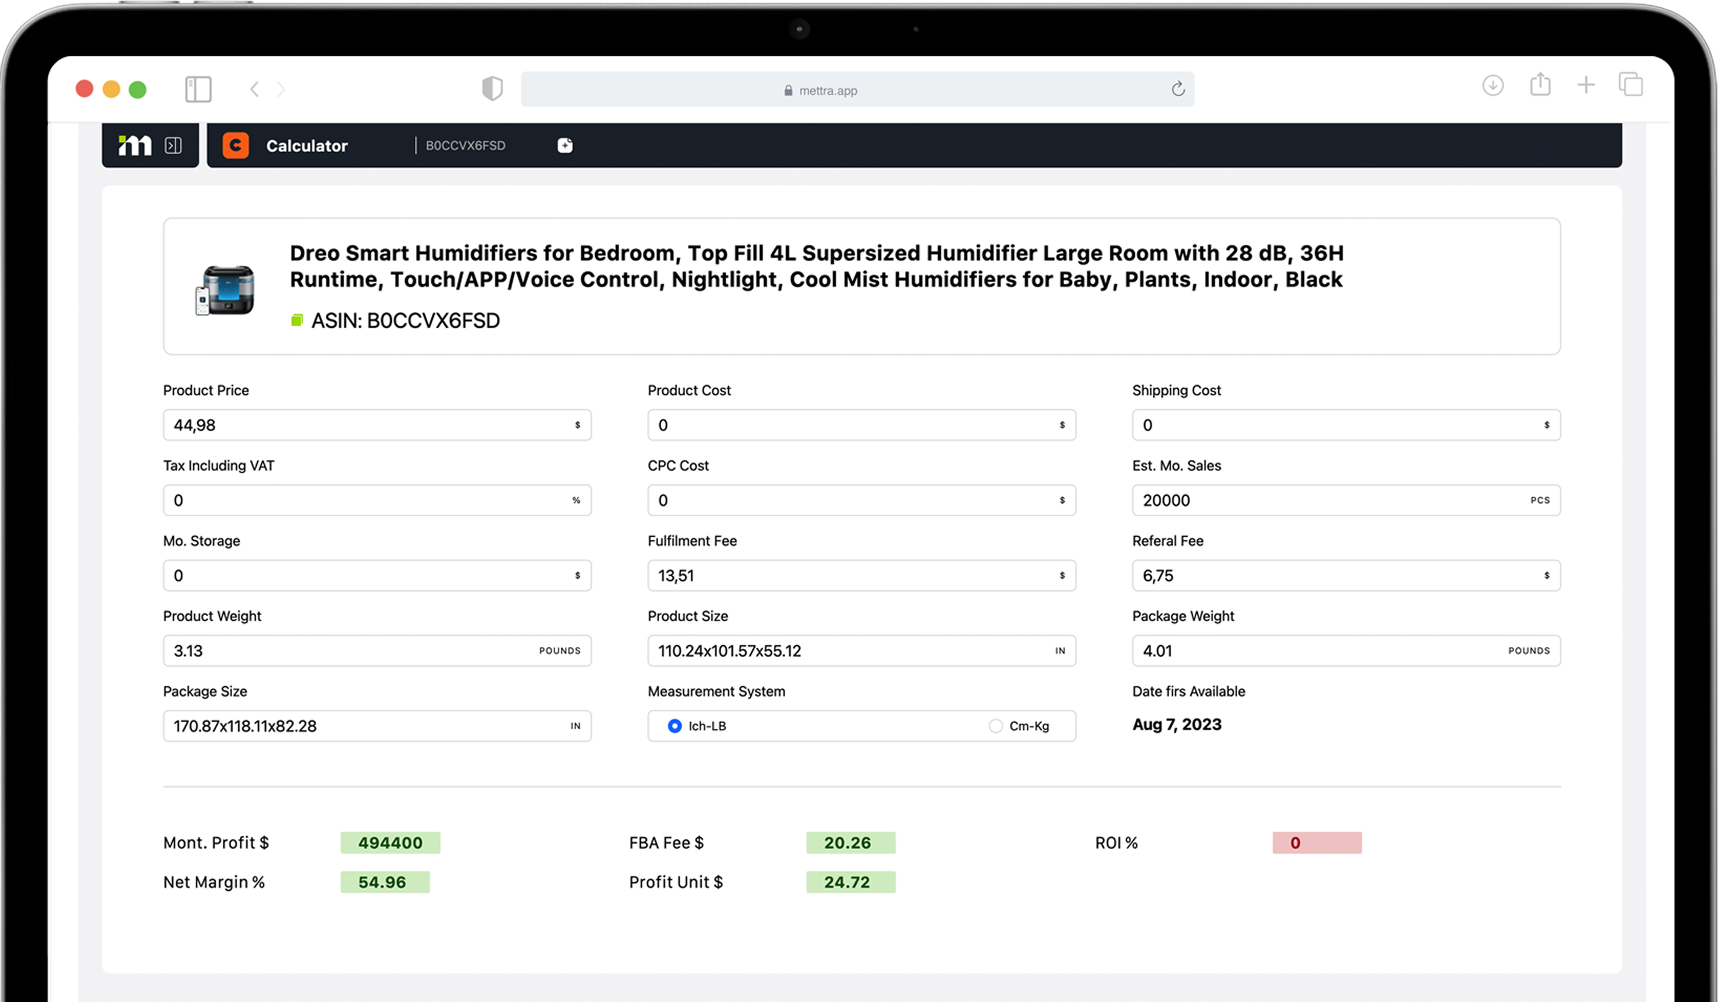Click the orange Calculator app icon
The width and height of the screenshot is (1719, 1002).
click(x=236, y=146)
